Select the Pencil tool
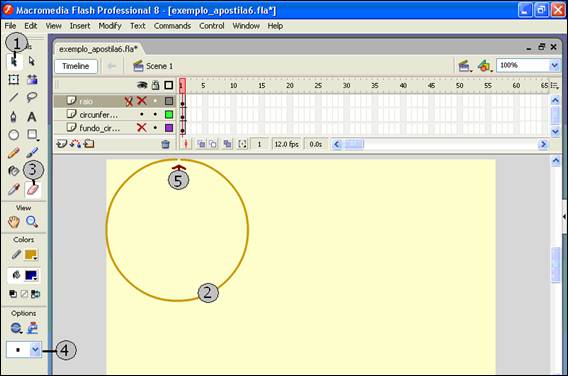 [x=14, y=153]
